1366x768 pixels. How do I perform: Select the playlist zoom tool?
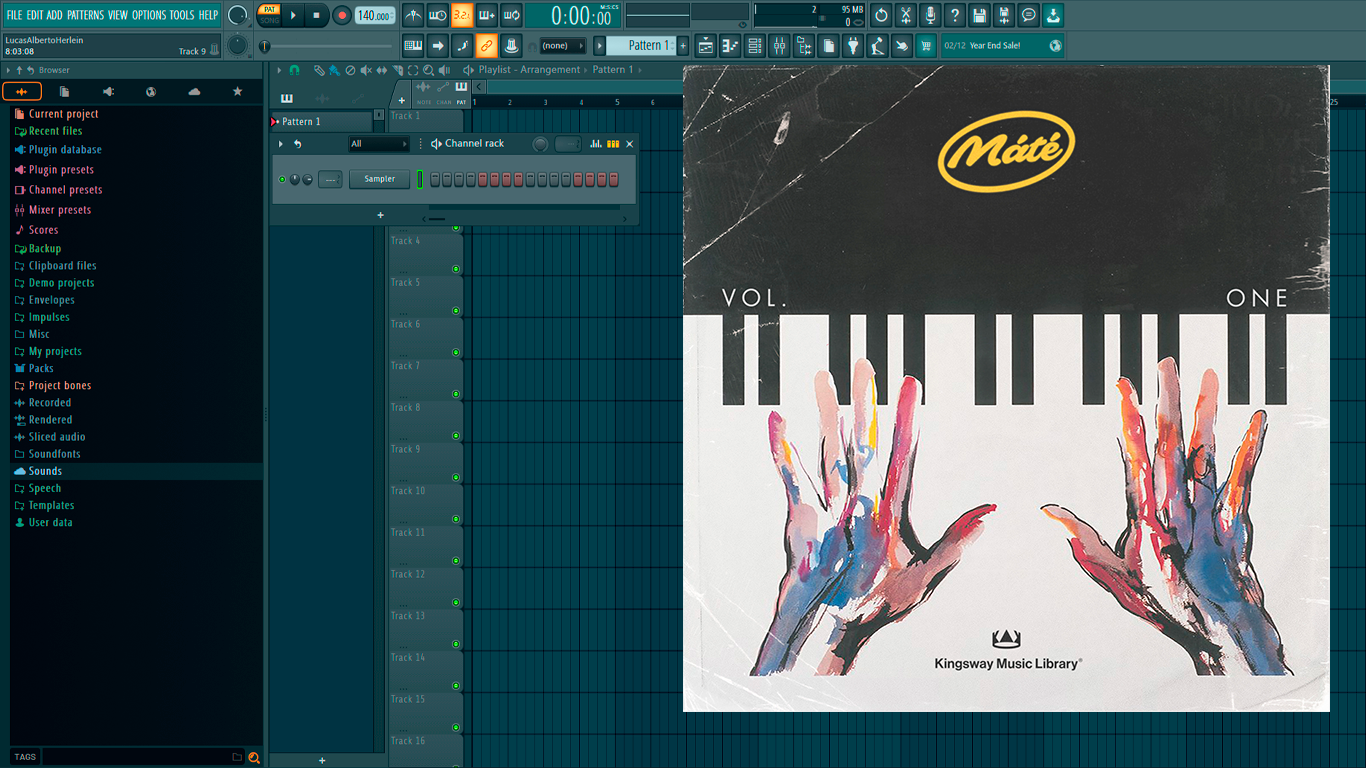(429, 70)
